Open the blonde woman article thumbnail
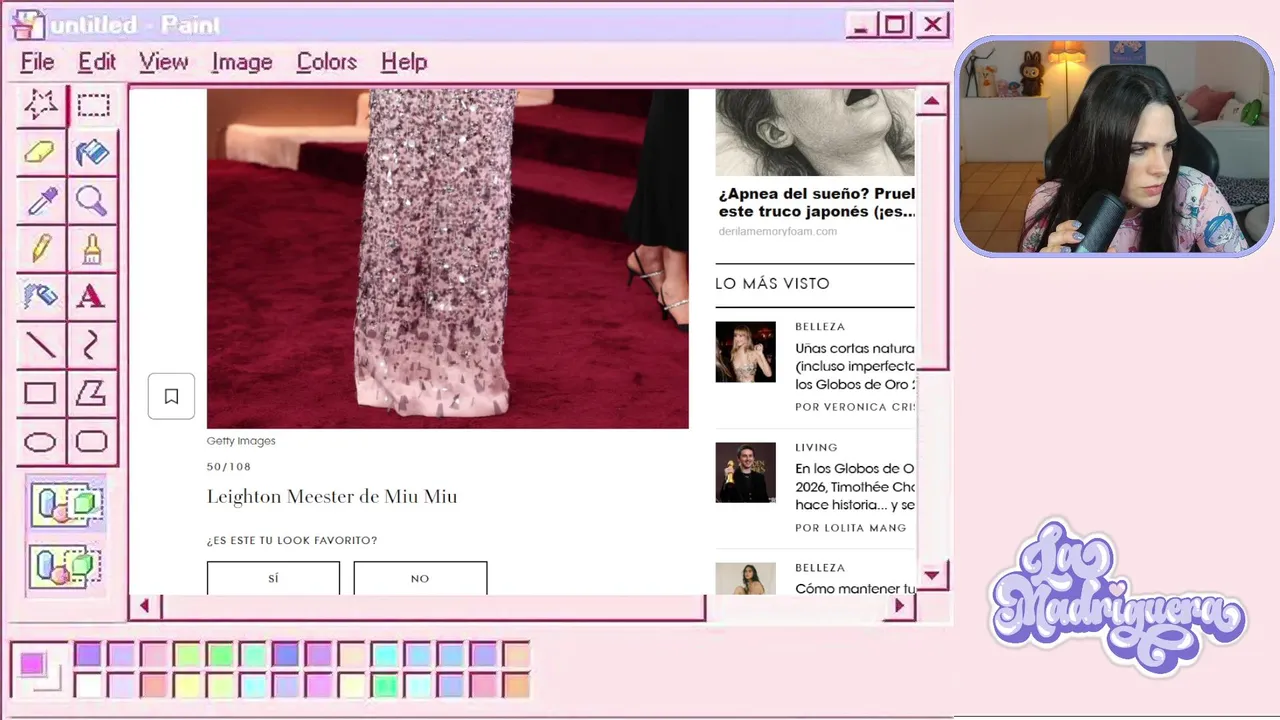This screenshot has height=720, width=1280. pos(745,352)
